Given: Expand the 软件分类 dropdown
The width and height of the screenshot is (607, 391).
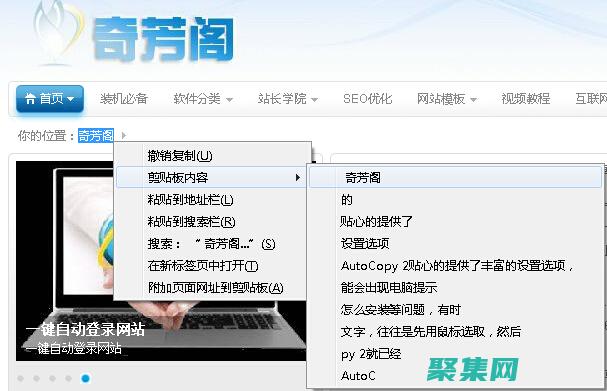Looking at the screenshot, I should pos(203,99).
